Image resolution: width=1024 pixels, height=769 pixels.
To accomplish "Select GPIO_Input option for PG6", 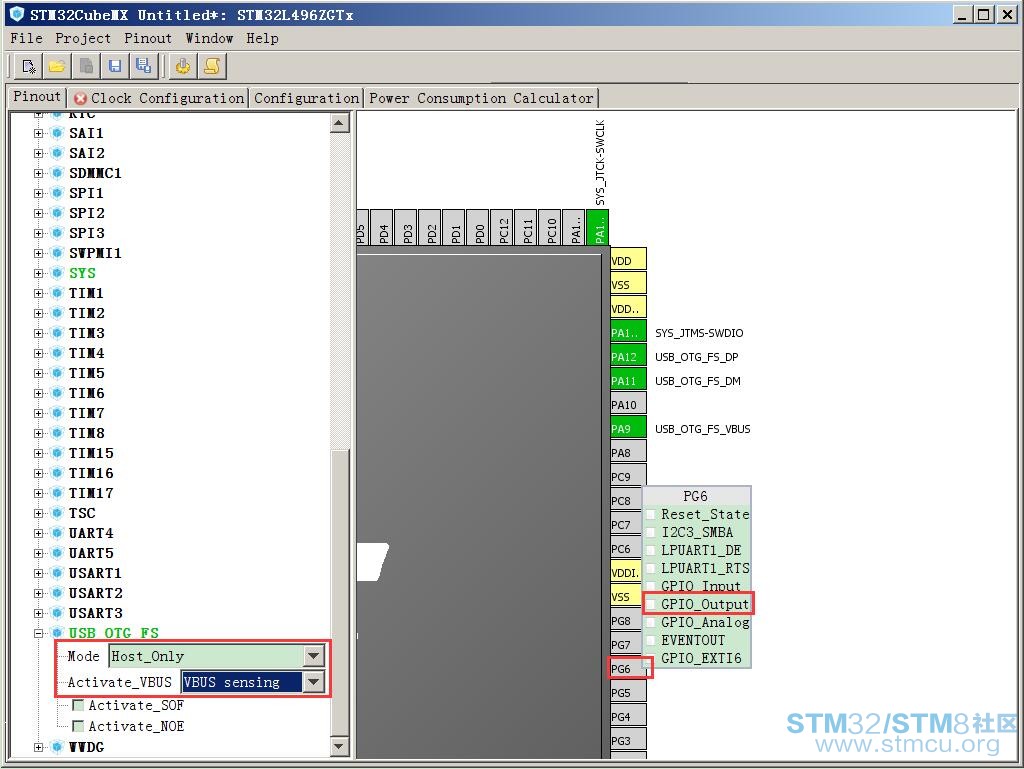I will point(697,586).
